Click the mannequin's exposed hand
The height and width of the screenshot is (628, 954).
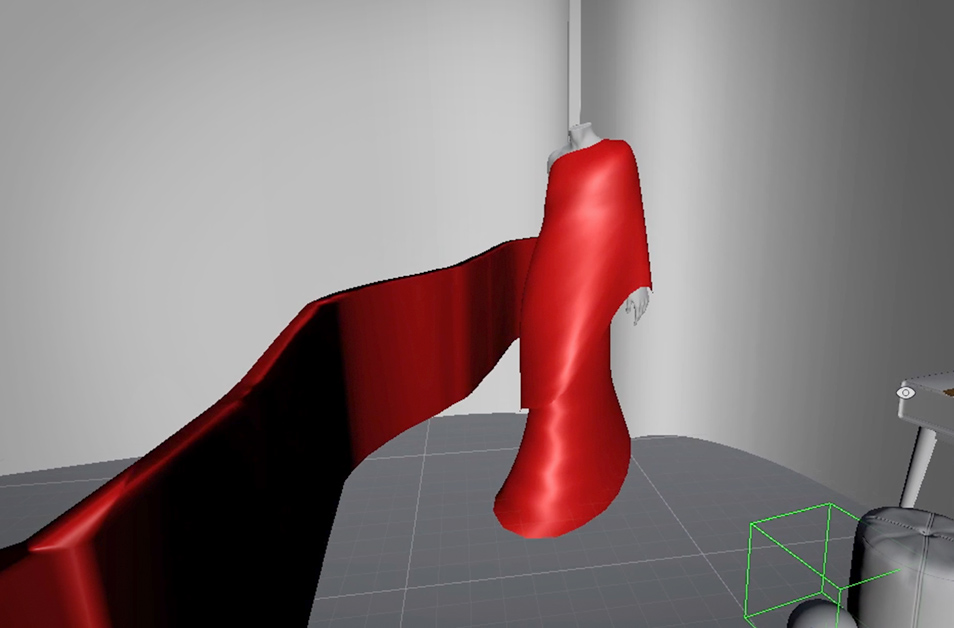point(640,305)
